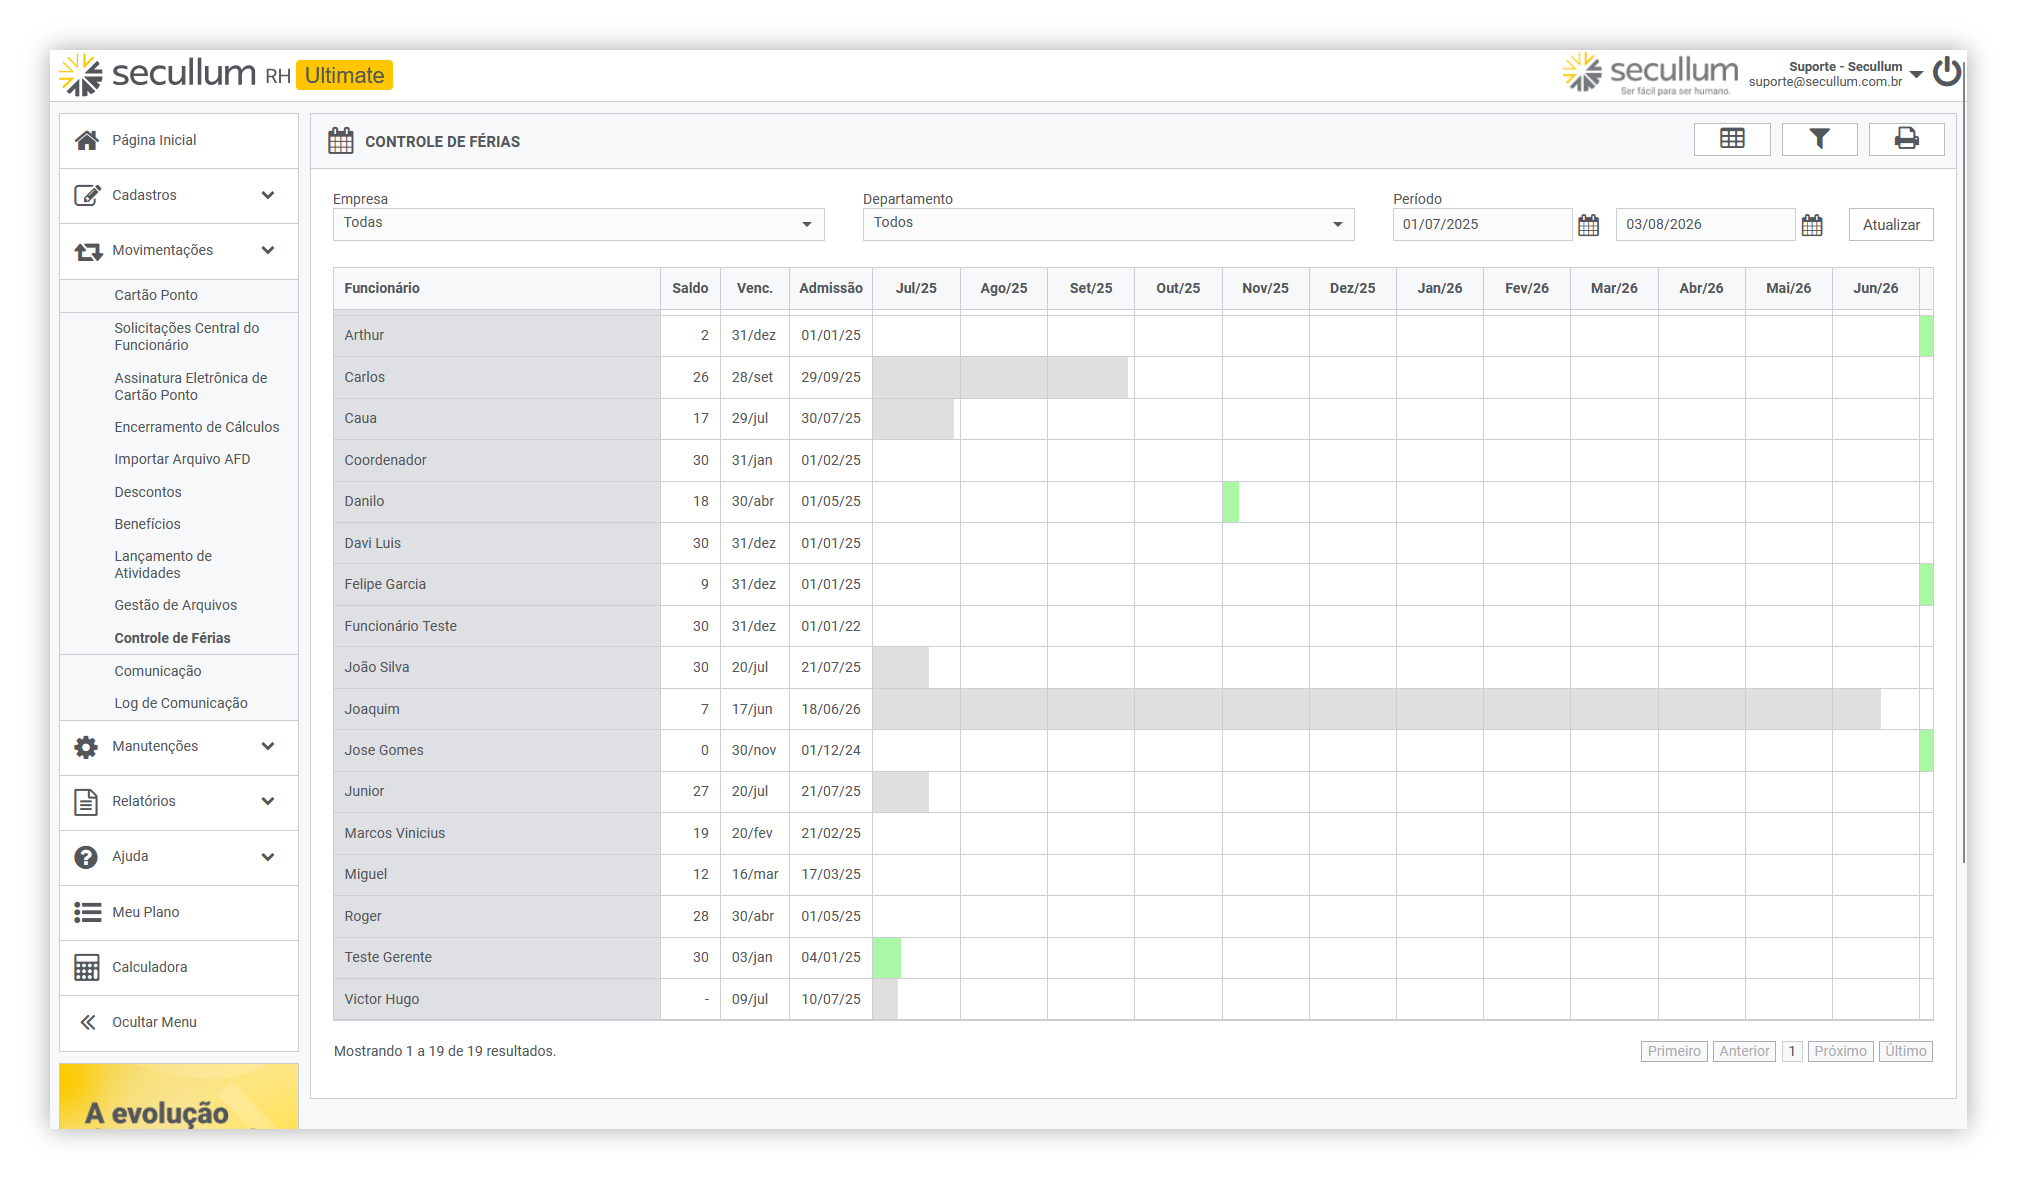This screenshot has width=2017, height=1179.
Task: Expand the Ajuda menu chevron
Action: pyautogui.click(x=268, y=857)
